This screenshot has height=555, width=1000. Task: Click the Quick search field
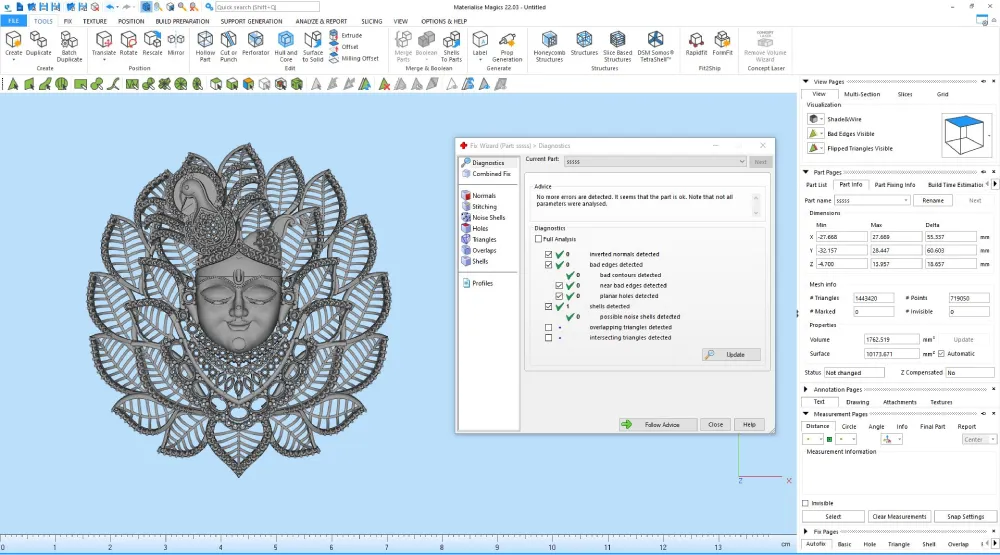click(x=267, y=7)
